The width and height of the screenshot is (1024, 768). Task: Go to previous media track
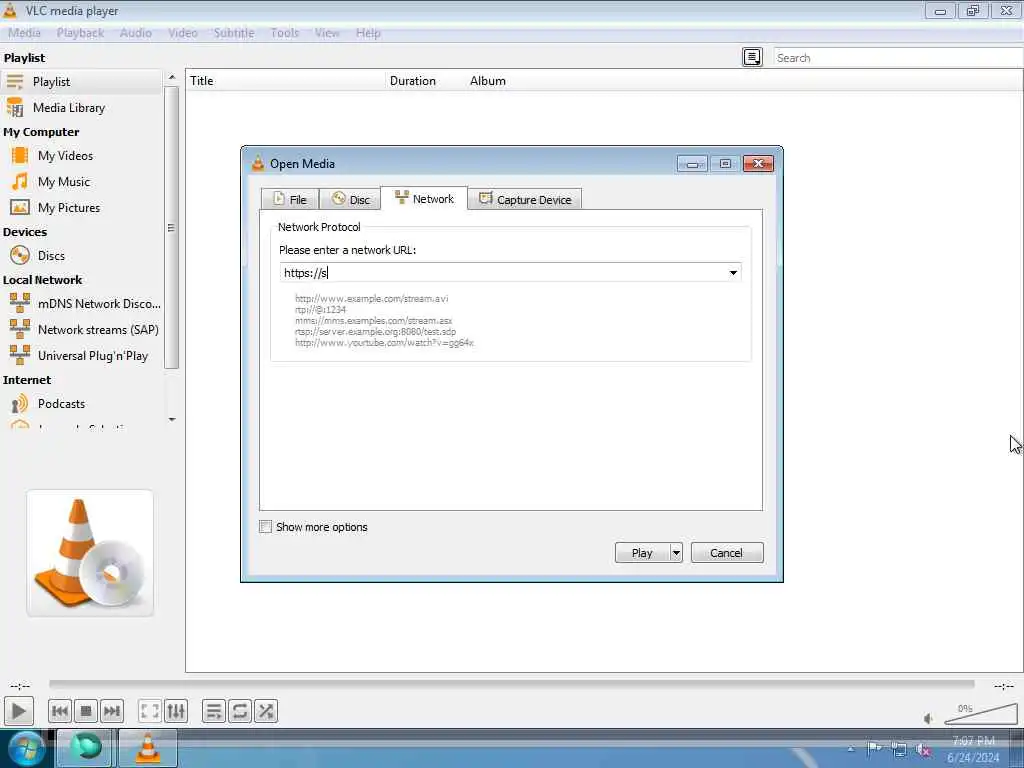click(x=59, y=711)
